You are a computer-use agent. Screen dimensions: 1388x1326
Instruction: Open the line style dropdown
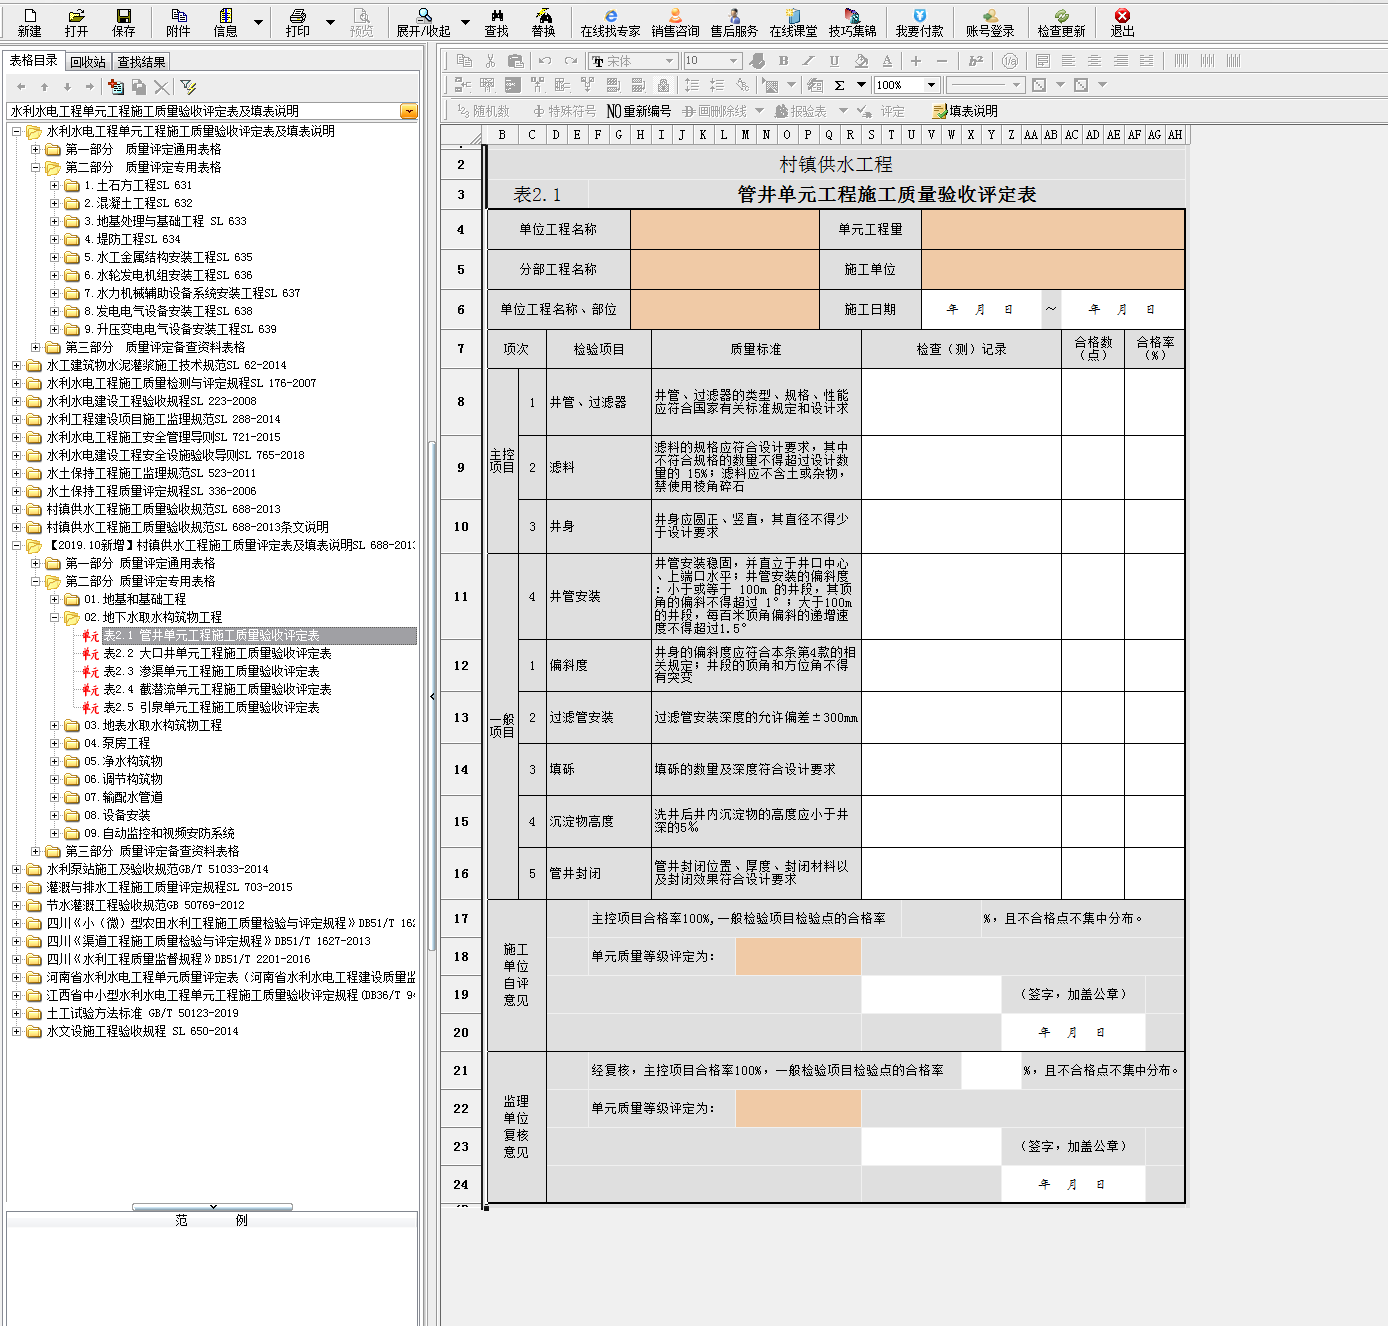pyautogui.click(x=1016, y=85)
